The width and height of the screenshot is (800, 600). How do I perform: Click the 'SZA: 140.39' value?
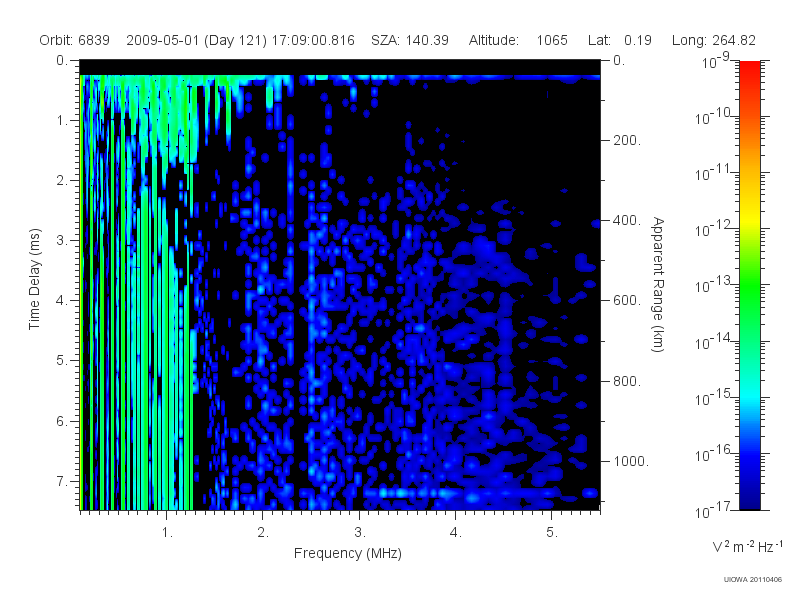click(x=410, y=40)
